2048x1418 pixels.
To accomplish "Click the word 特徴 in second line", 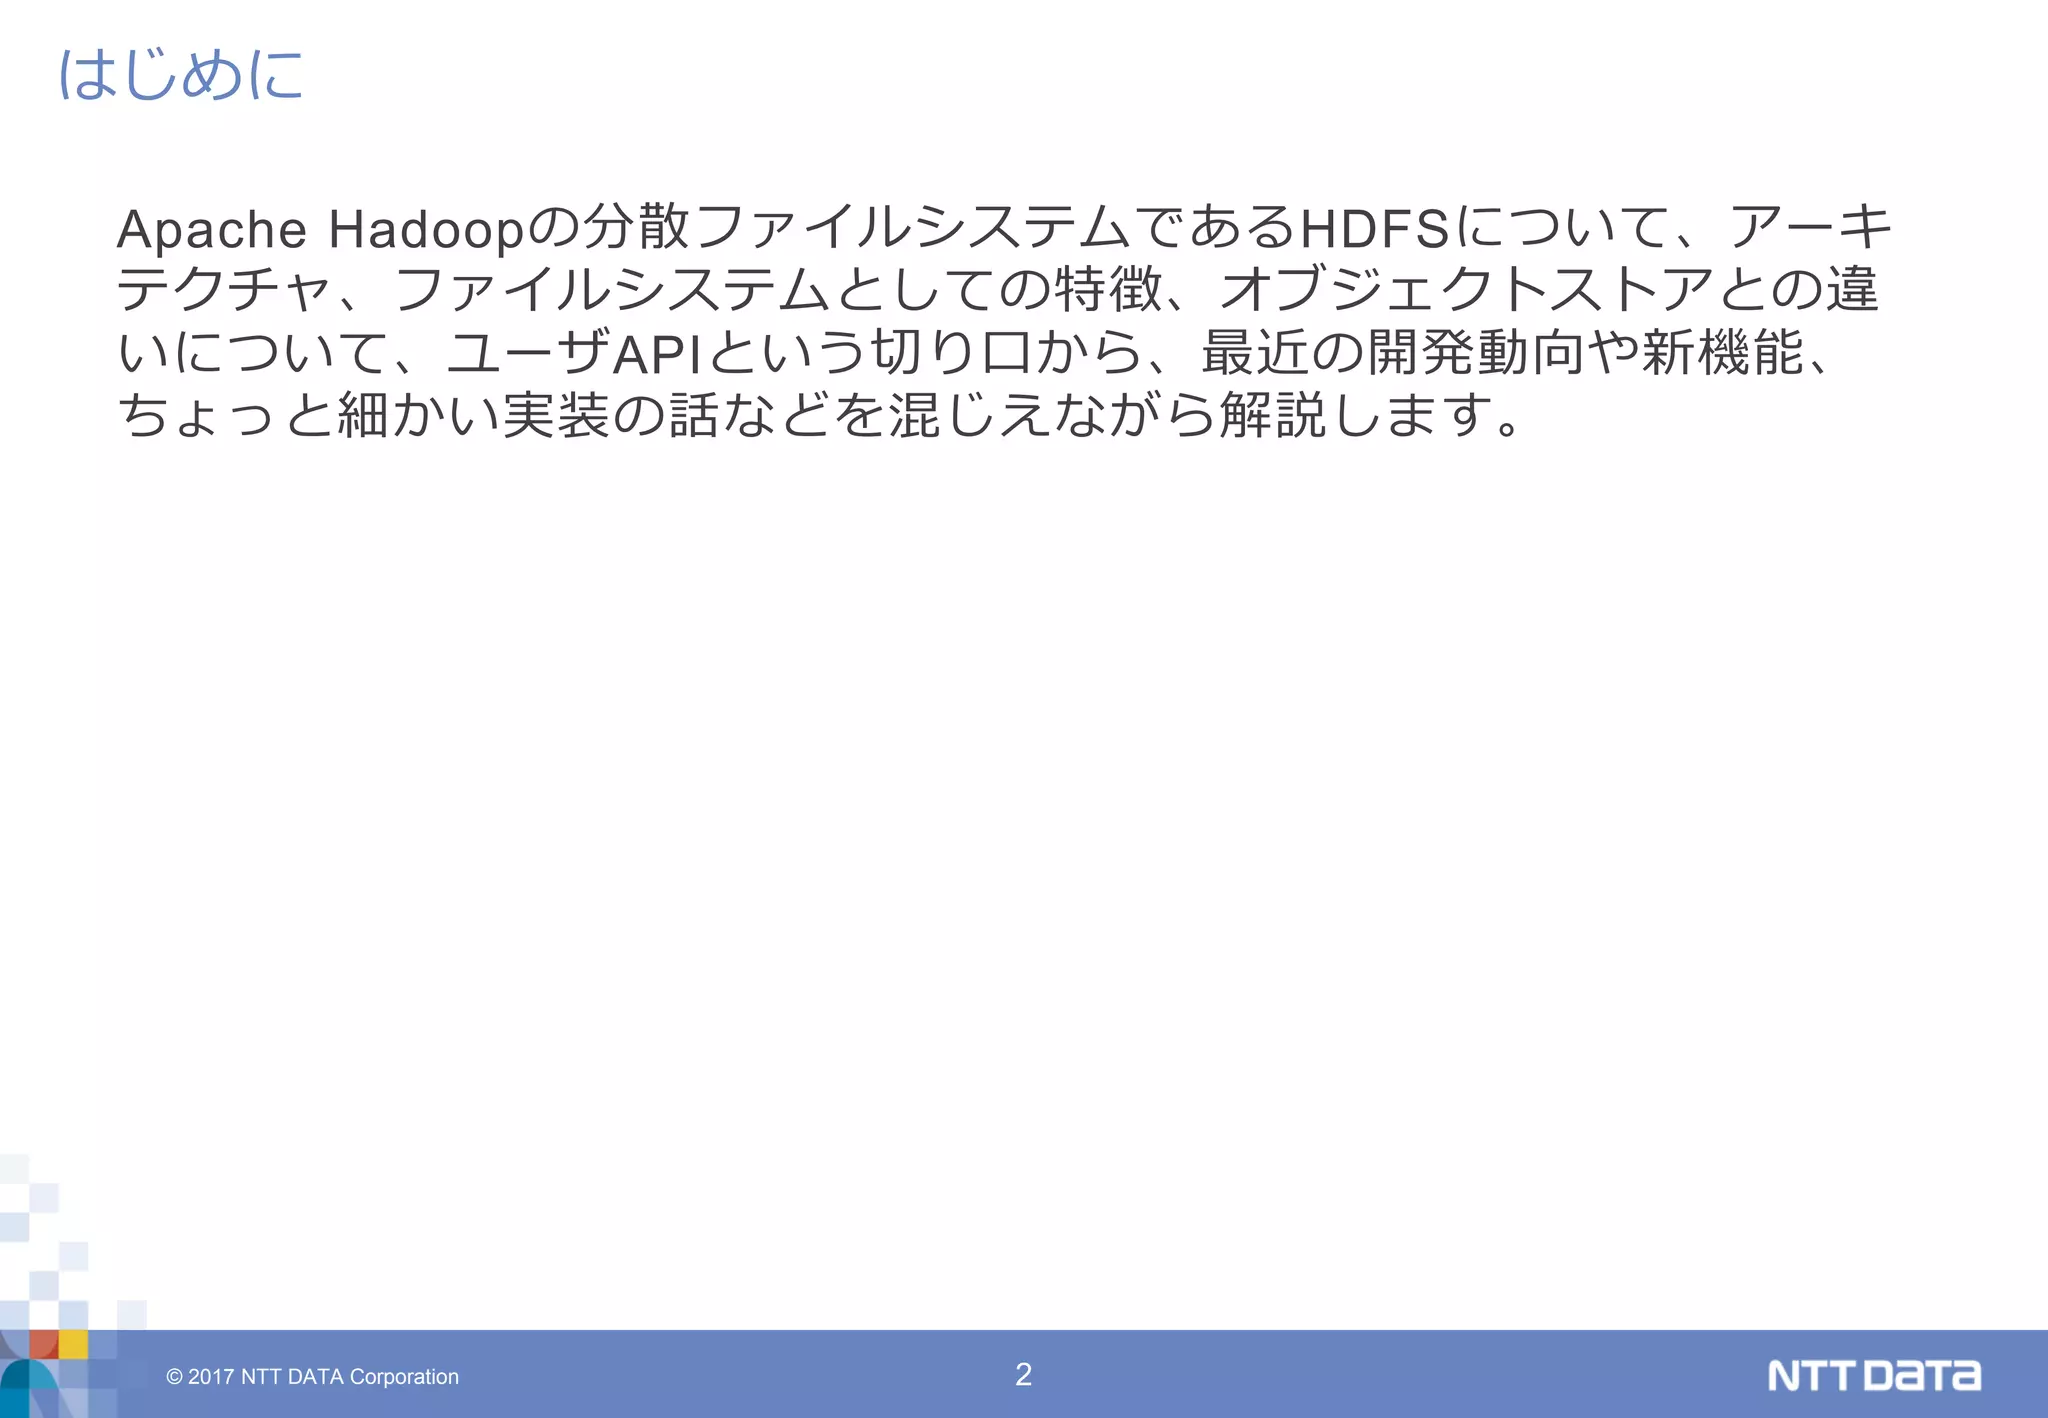I will tap(1108, 290).
